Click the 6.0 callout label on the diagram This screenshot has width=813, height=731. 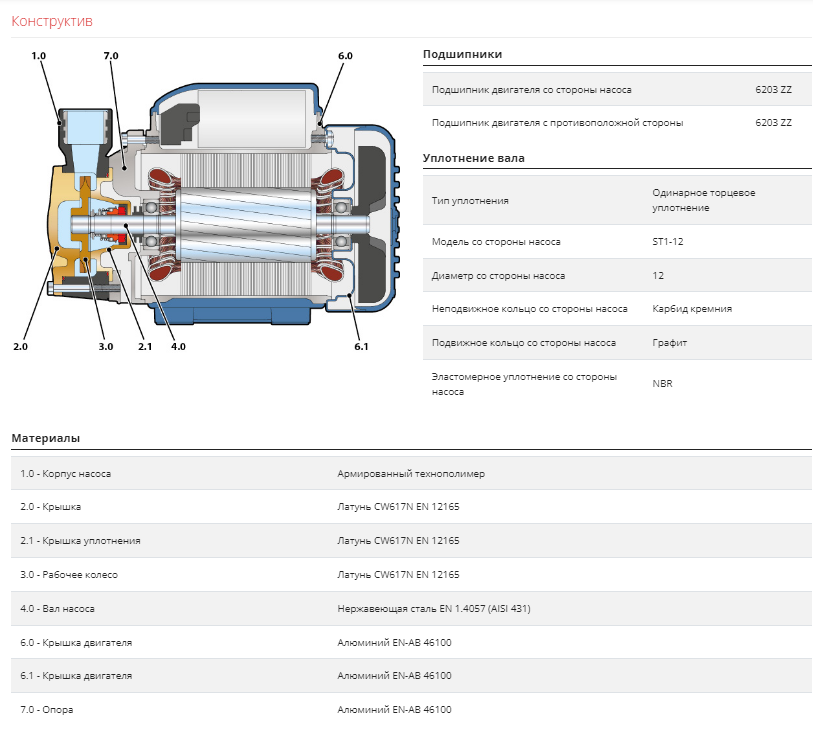coord(345,55)
